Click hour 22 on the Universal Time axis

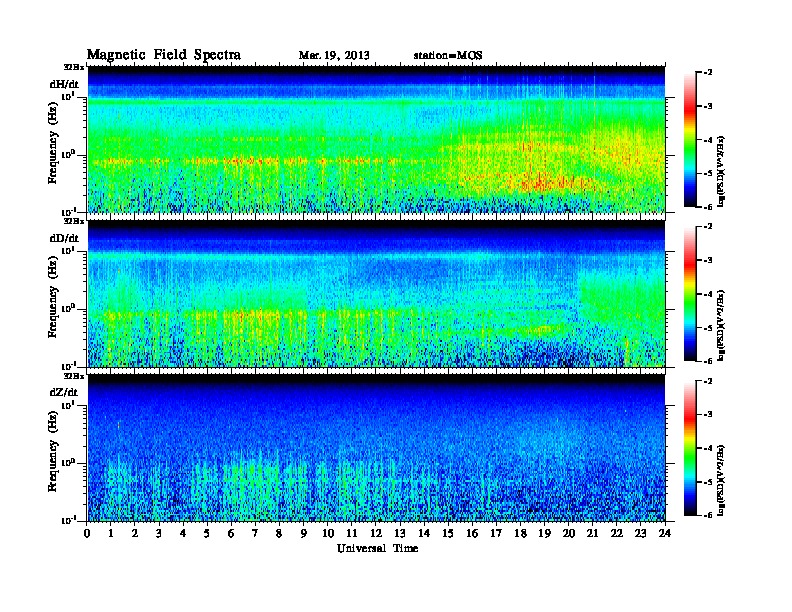(x=617, y=533)
